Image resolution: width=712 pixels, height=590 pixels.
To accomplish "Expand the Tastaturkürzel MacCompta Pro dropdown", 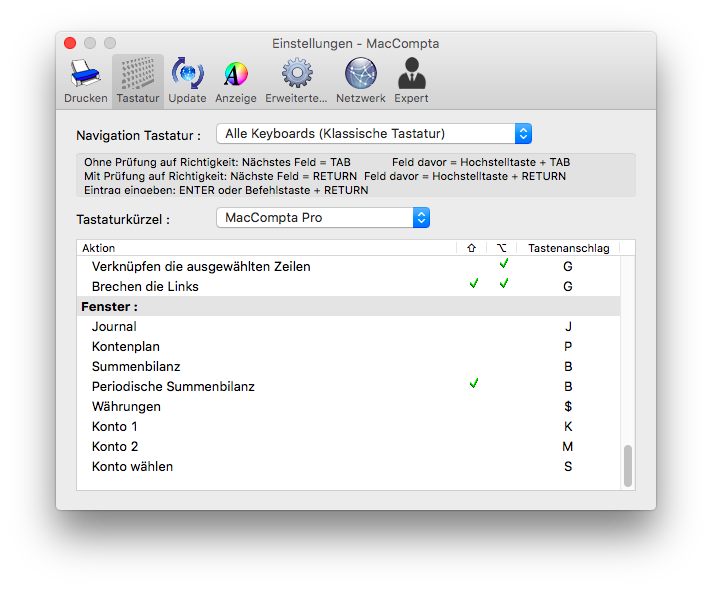I will point(322,217).
